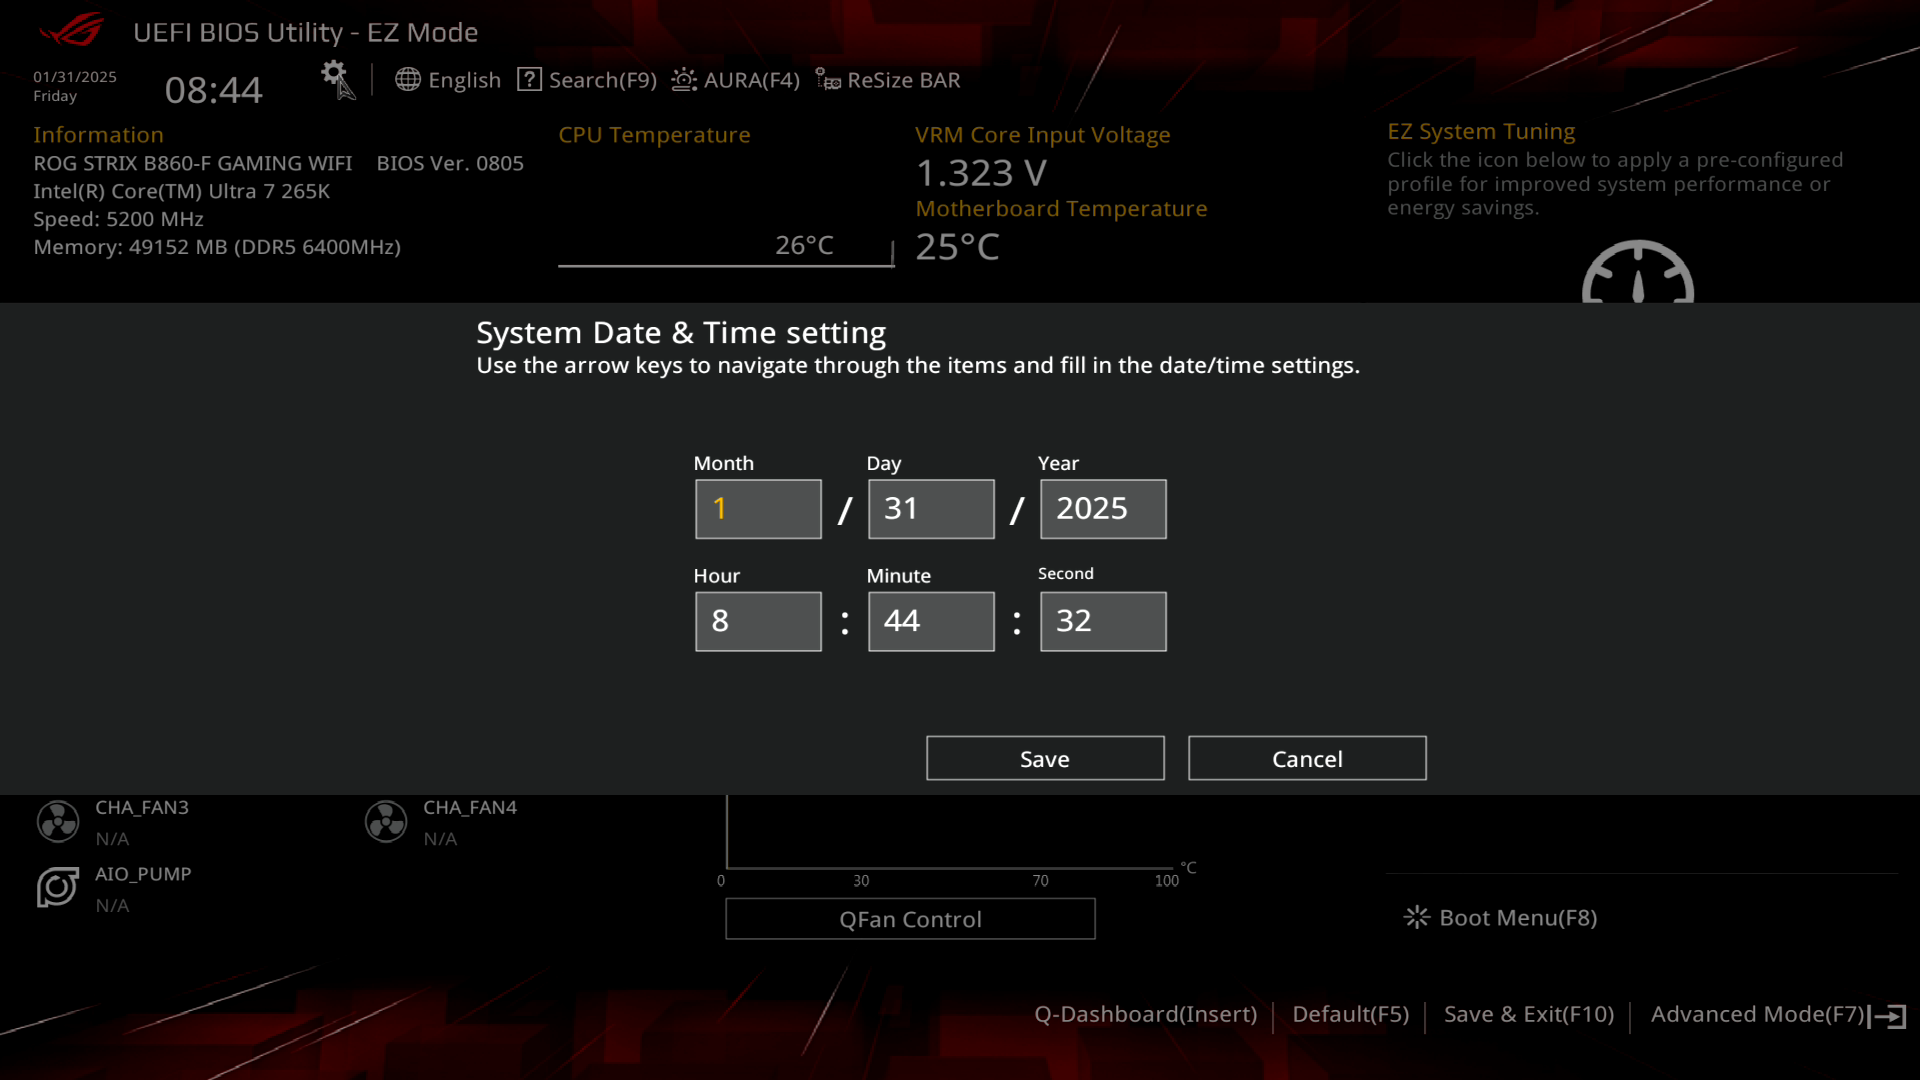Open AURA (F4) lighting icon
1920x1080 pixels.
pyautogui.click(x=684, y=80)
